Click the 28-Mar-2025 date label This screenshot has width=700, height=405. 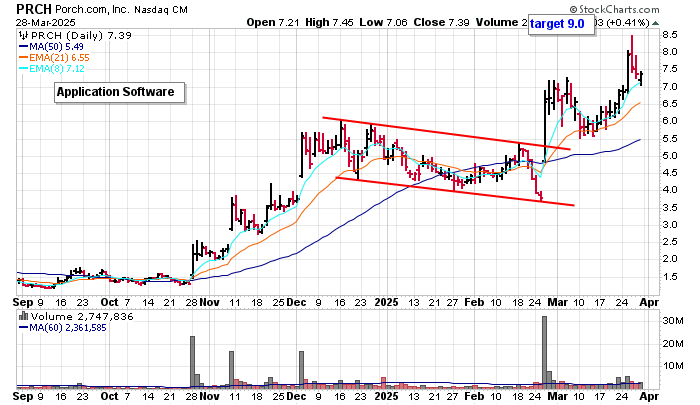pos(46,22)
